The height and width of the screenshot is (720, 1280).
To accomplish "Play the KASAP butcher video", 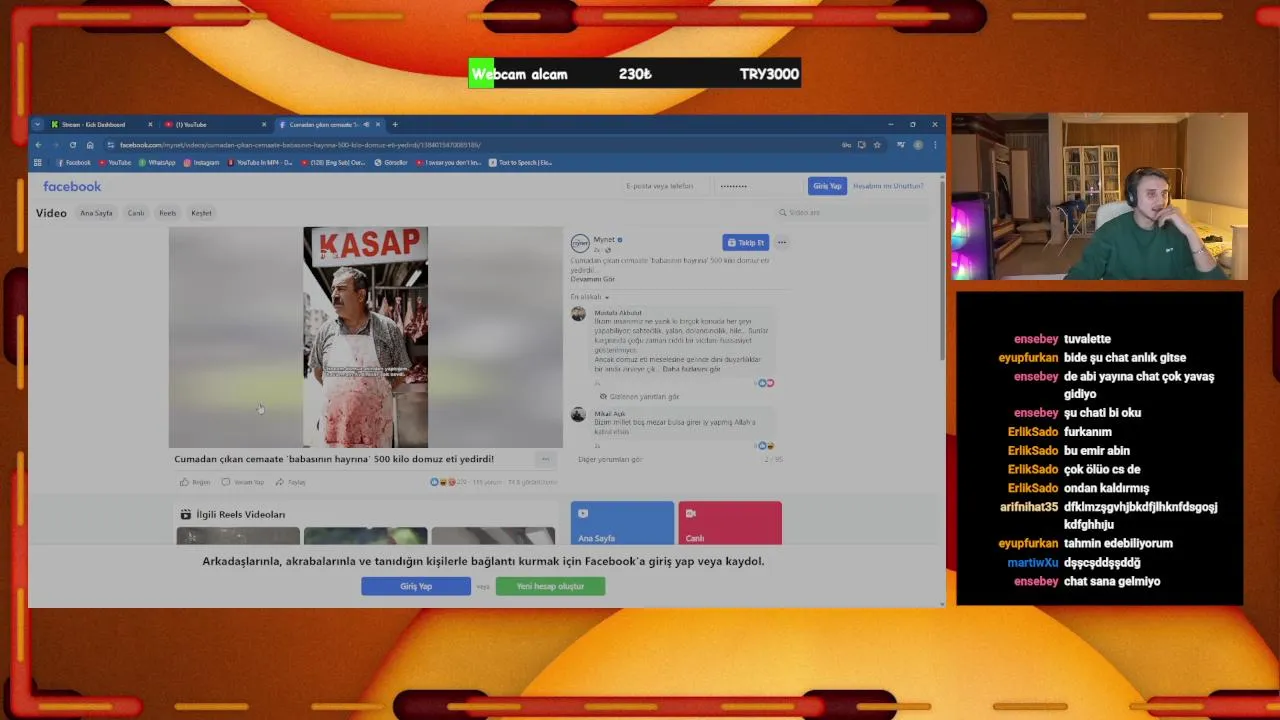I will [365, 337].
